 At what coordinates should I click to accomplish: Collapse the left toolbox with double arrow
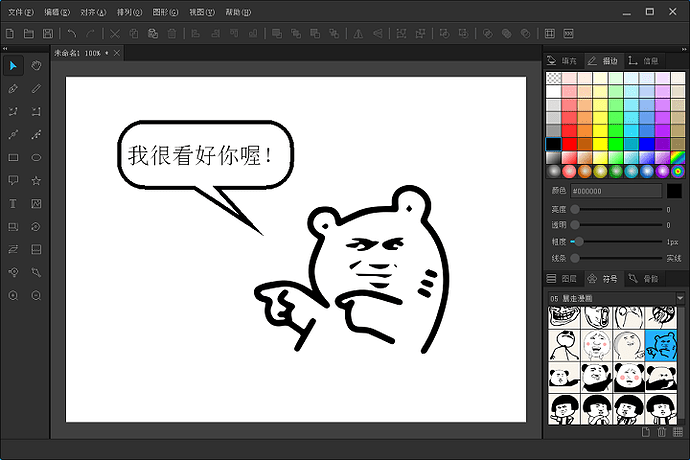pos(5,48)
